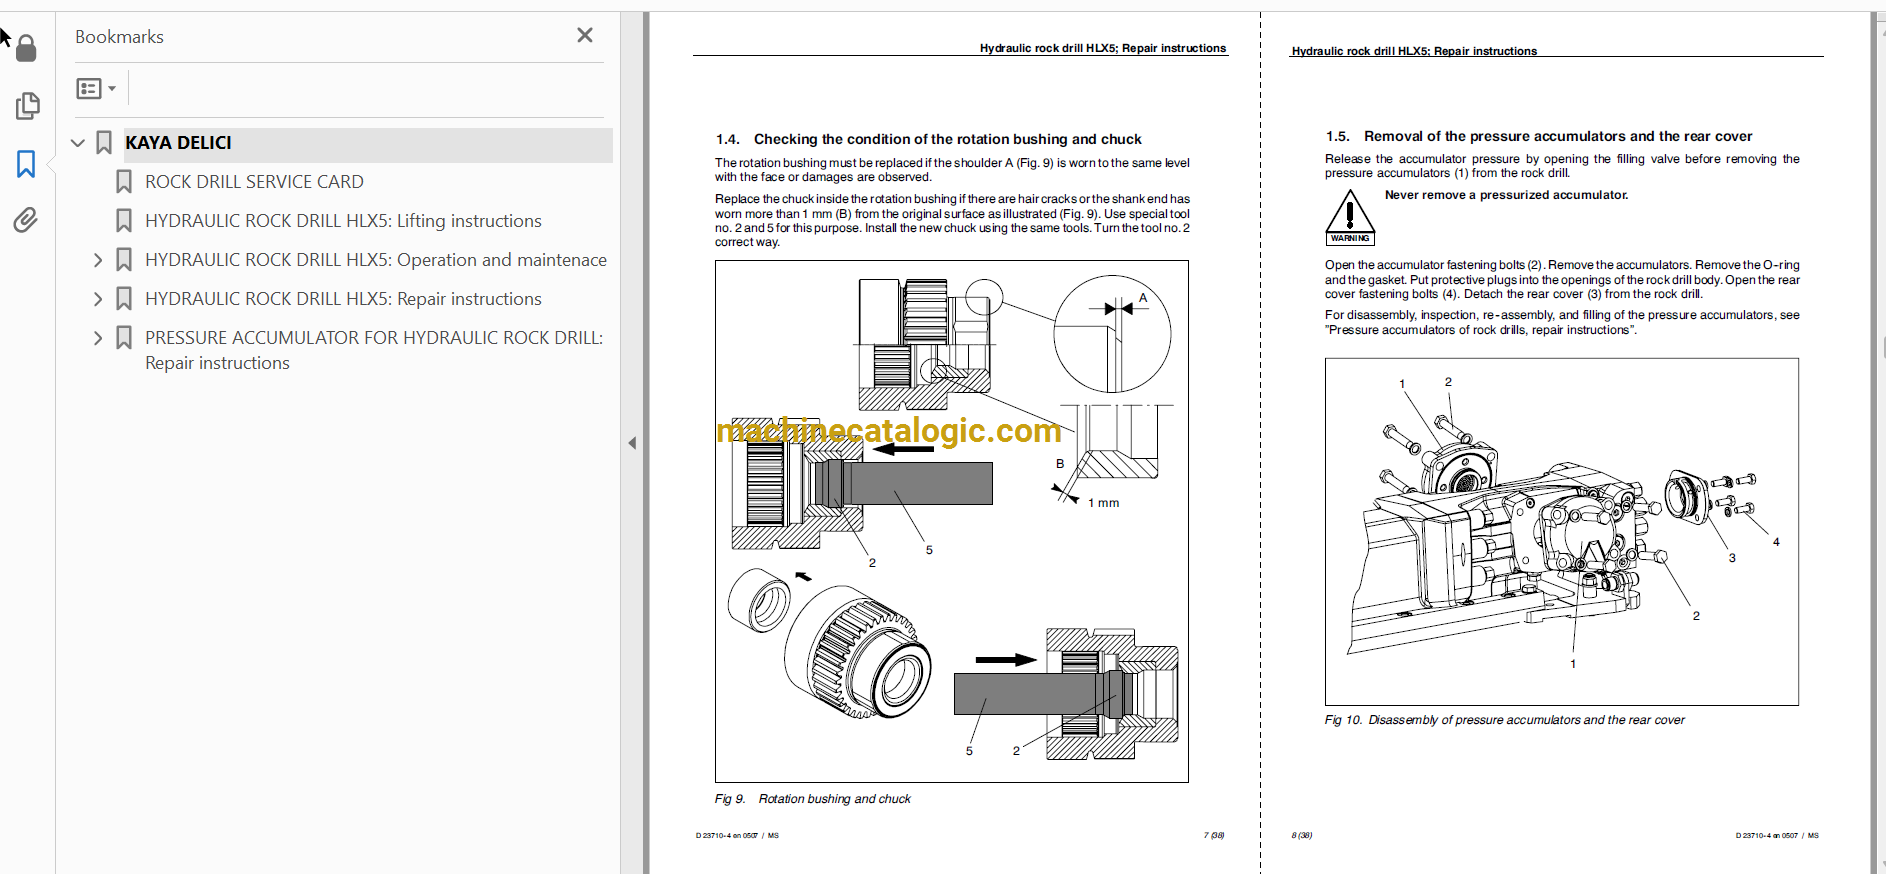This screenshot has height=874, width=1886.
Task: Click section heading 1.5 Removal of accumulators
Action: coord(1539,136)
